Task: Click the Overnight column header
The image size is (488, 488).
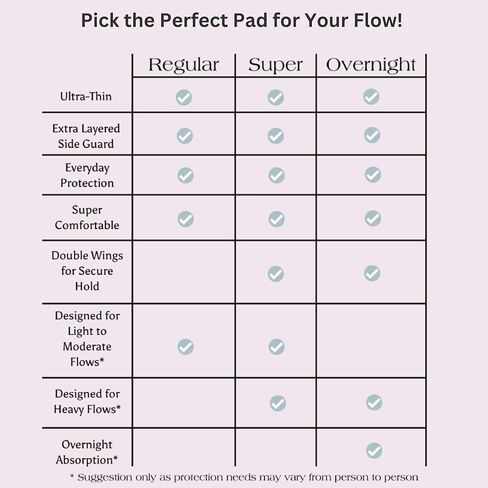Action: tap(371, 65)
